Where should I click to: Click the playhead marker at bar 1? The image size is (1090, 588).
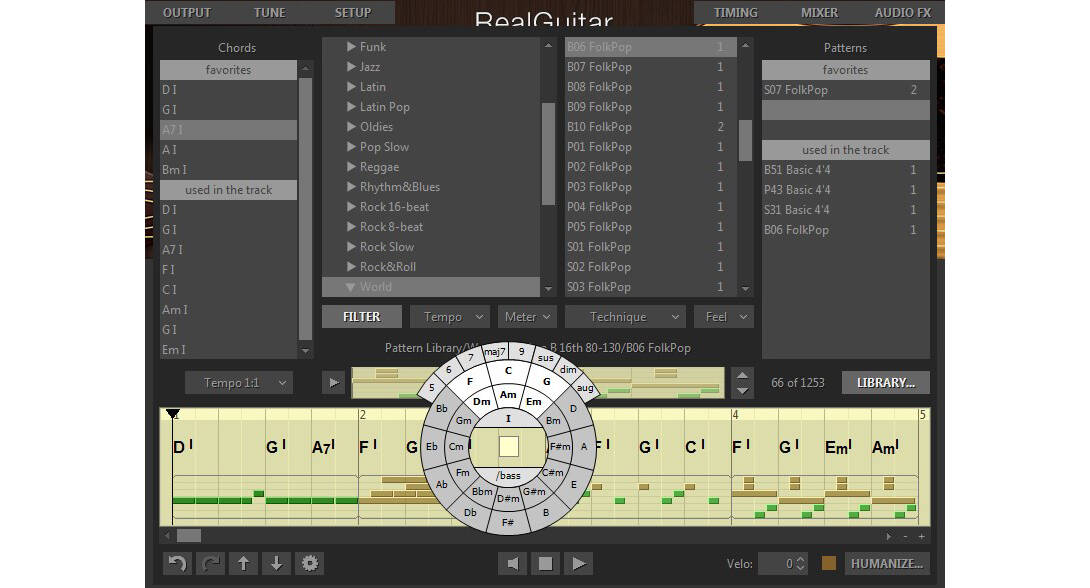coord(173,414)
